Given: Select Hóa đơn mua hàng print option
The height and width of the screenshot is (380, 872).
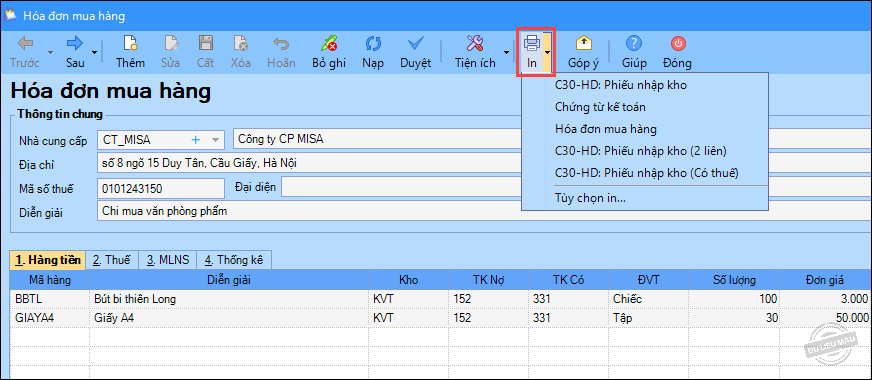Looking at the screenshot, I should coord(606,129).
